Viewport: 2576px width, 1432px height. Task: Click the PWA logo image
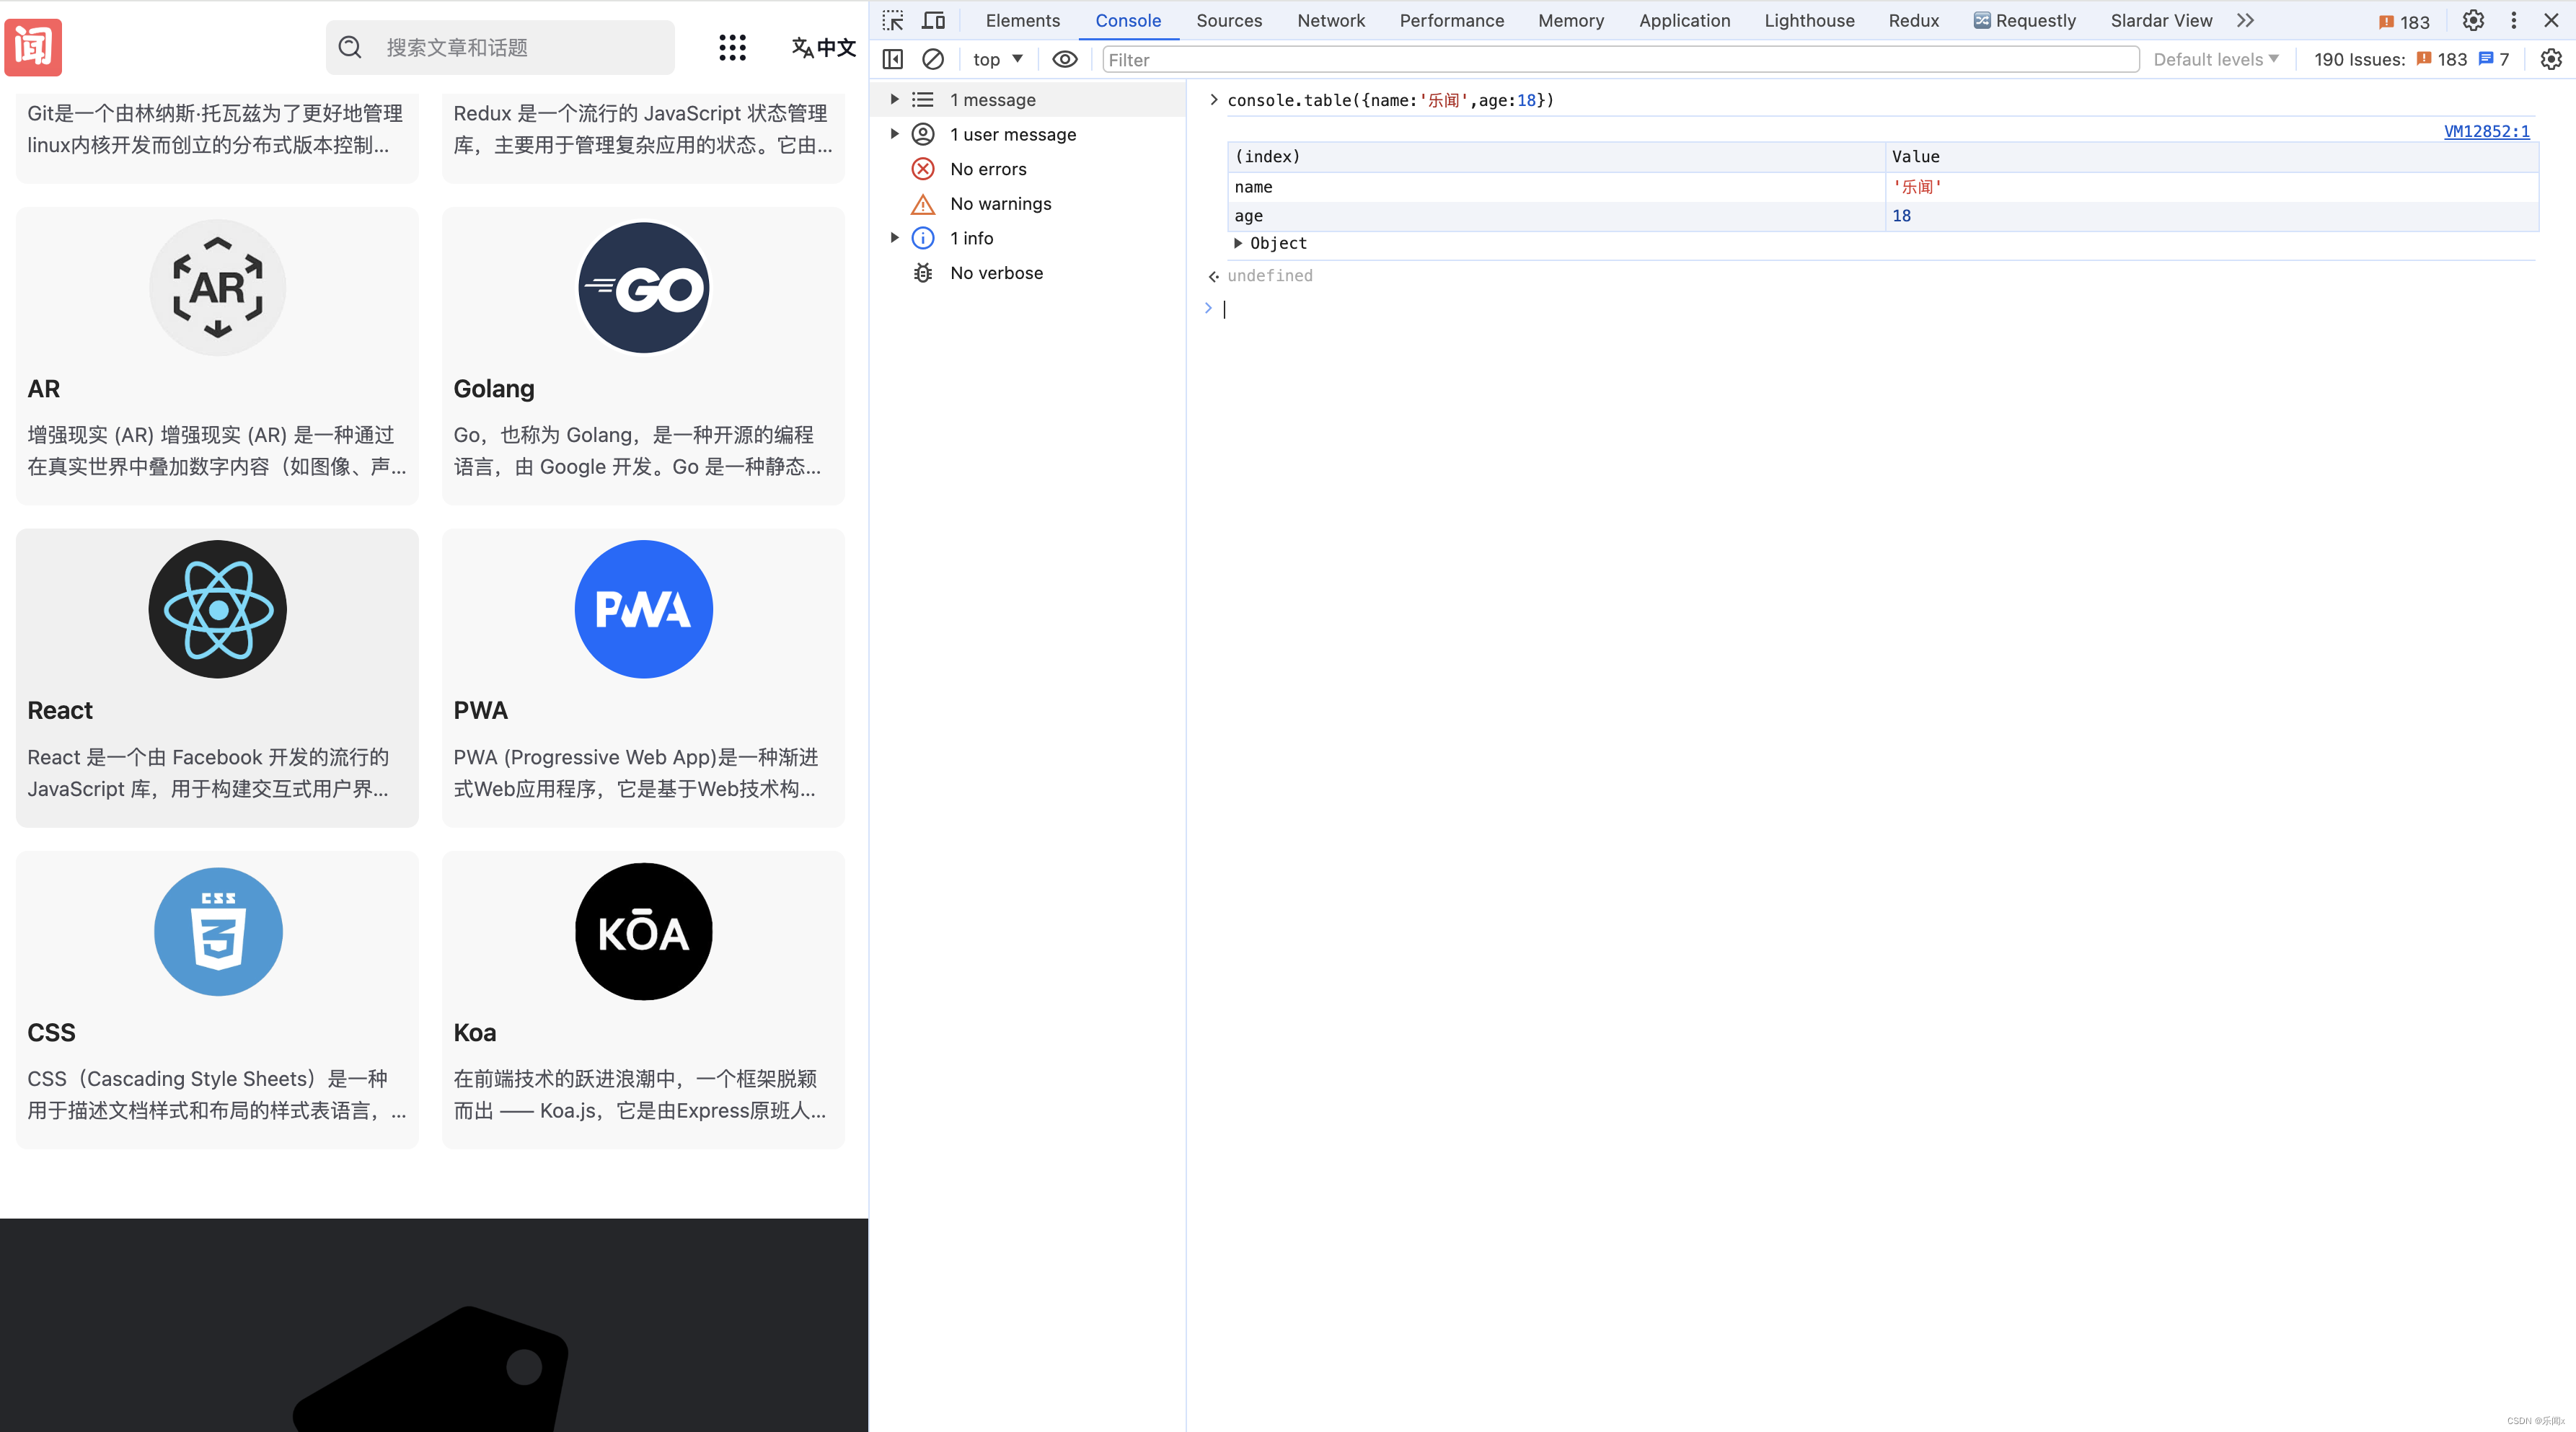tap(644, 609)
